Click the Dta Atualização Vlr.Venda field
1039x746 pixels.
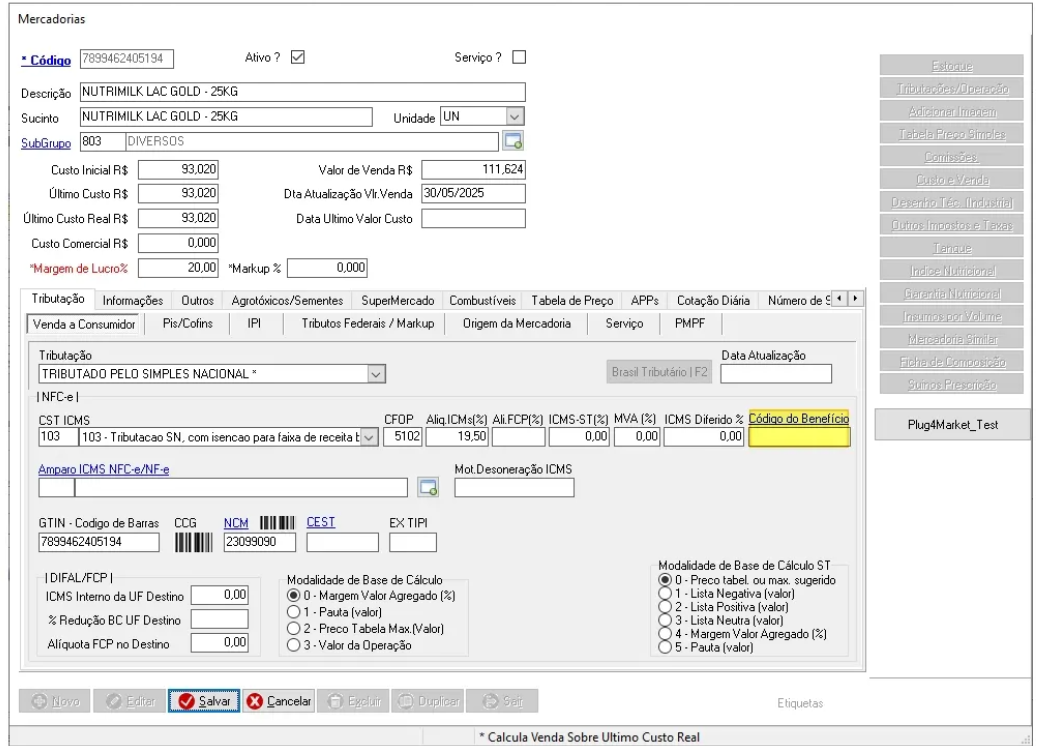(474, 193)
